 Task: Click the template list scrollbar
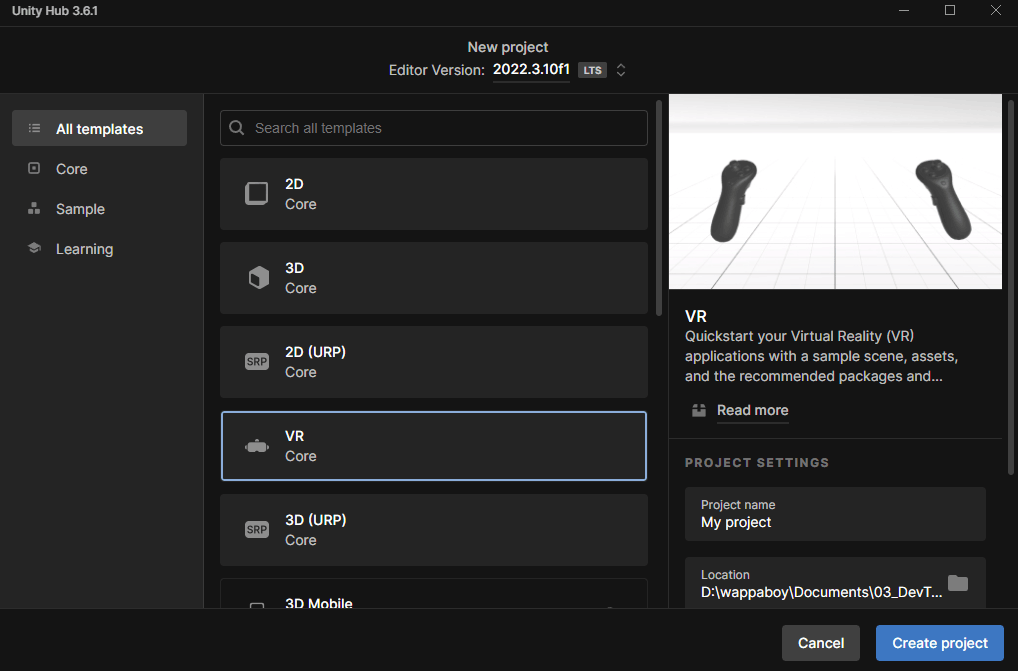point(659,208)
